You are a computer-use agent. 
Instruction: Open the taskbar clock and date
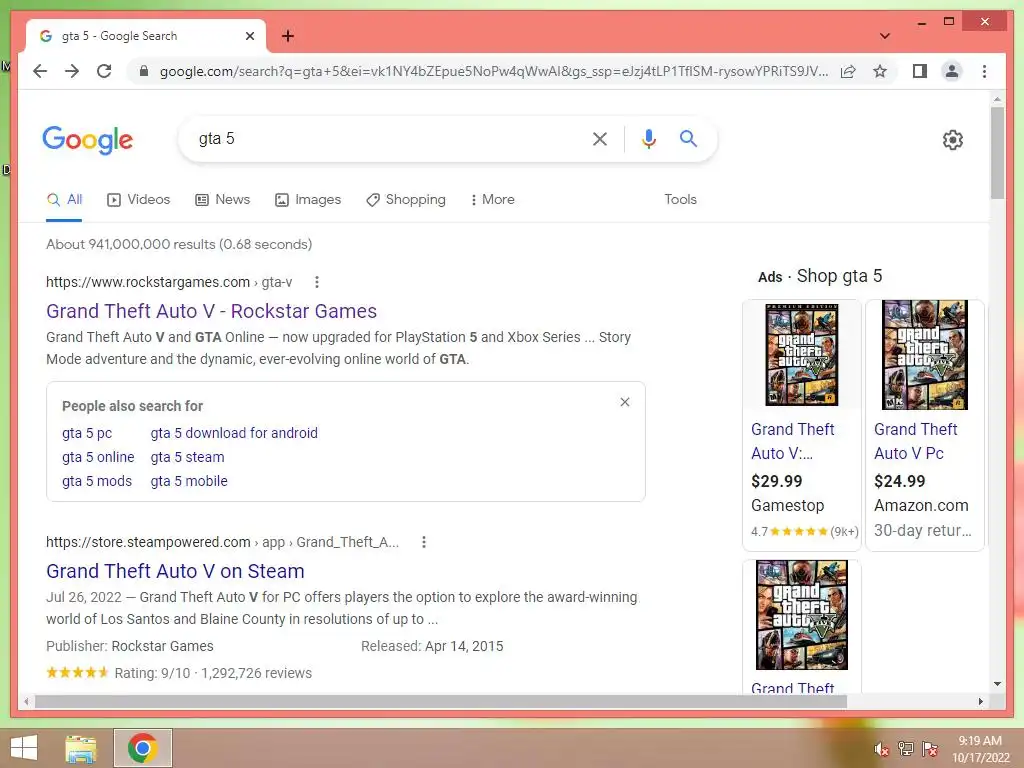pos(980,749)
